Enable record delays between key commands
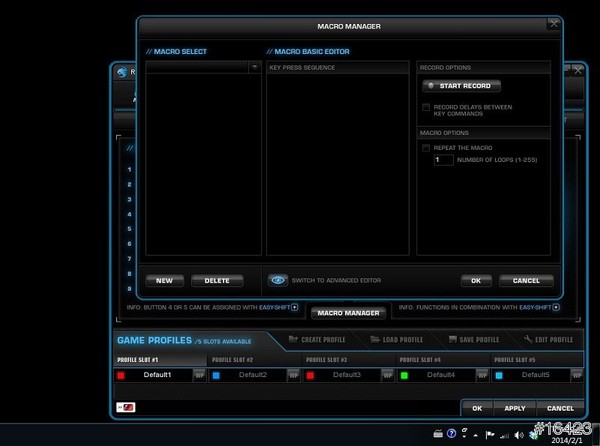Screen dimensions: 600x446 pyautogui.click(x=426, y=107)
